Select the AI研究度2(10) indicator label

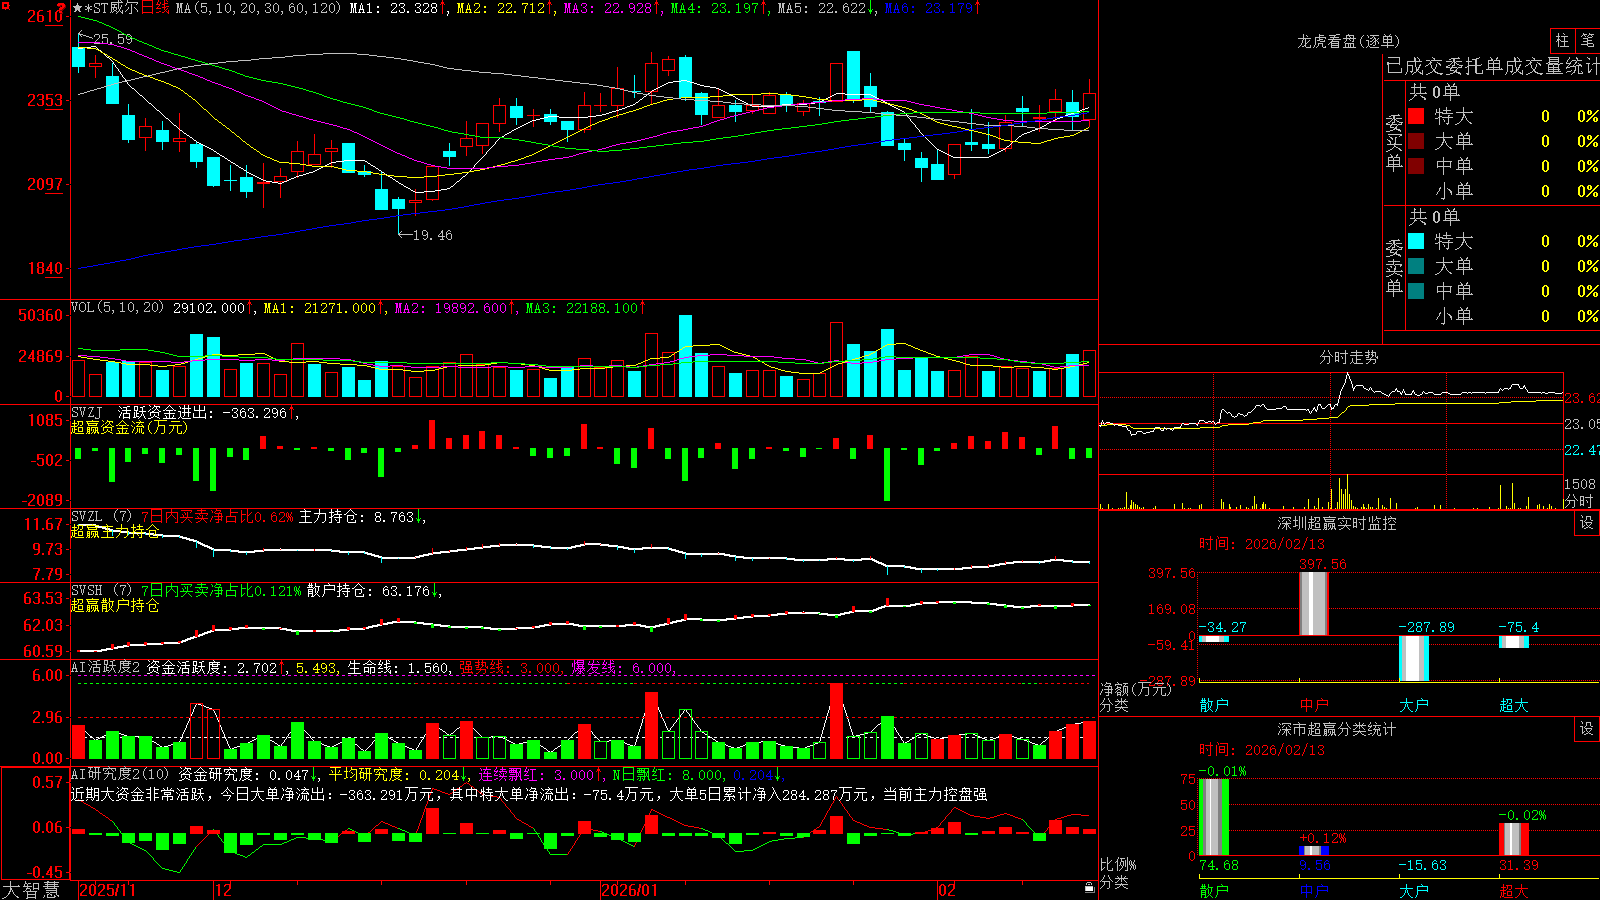(121, 775)
